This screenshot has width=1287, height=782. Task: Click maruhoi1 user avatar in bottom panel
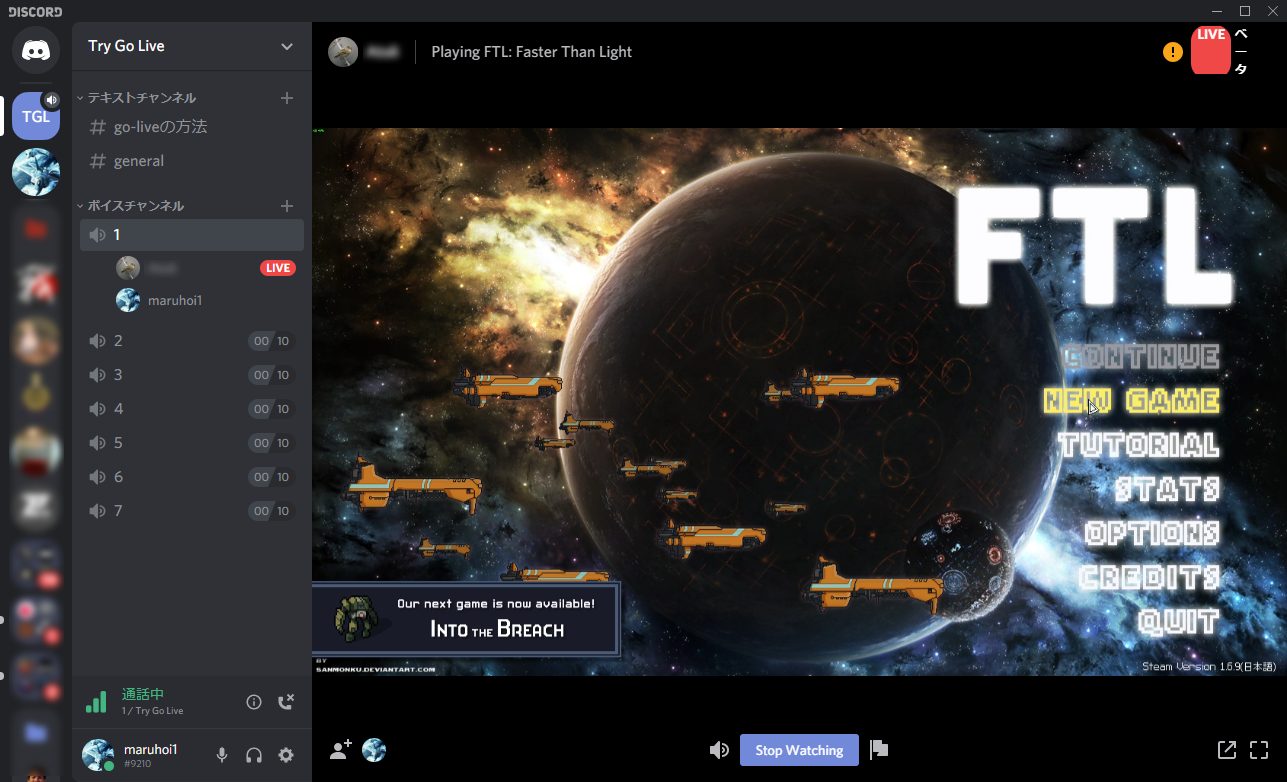[98, 755]
